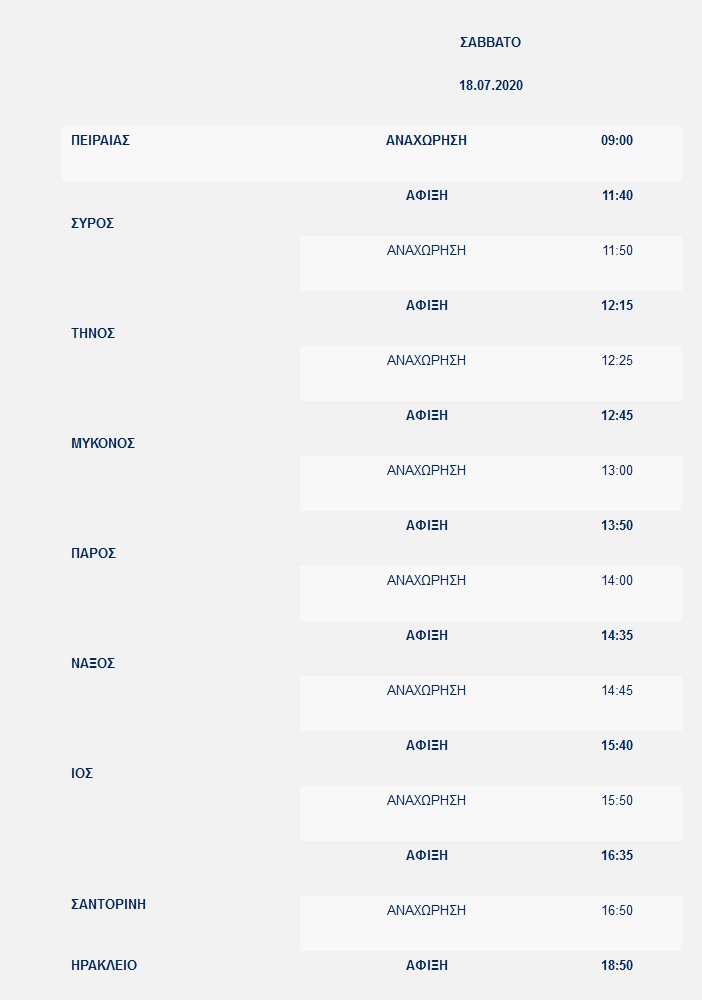Click the ΠΑΡΟΣ port name
This screenshot has width=702, height=1000.
[94, 553]
